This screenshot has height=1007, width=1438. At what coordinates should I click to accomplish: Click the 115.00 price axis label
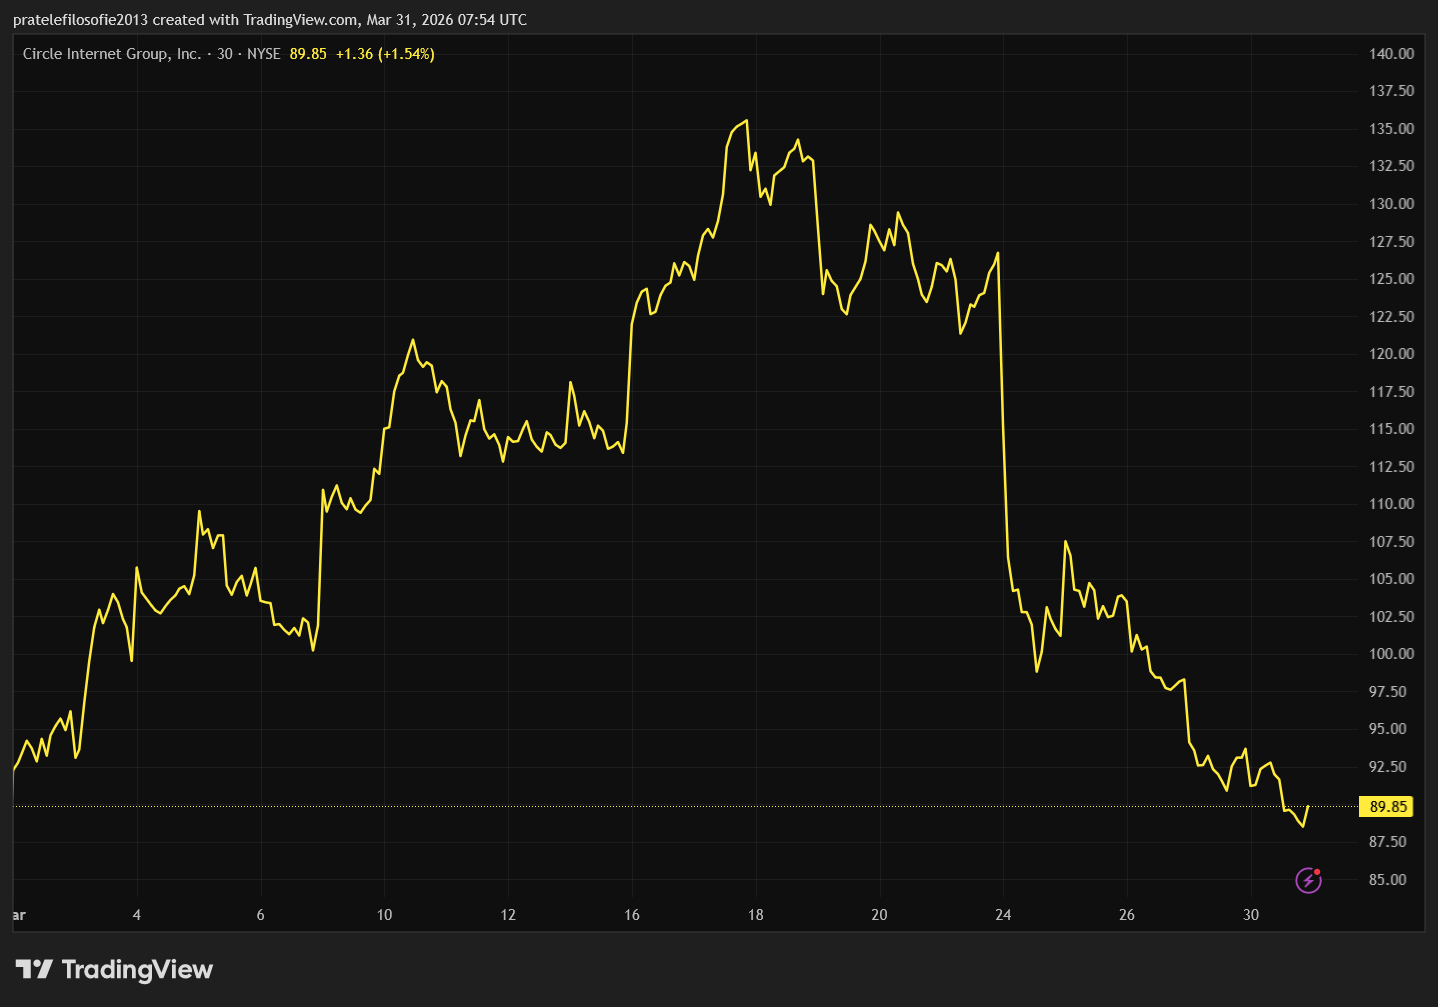click(1392, 429)
